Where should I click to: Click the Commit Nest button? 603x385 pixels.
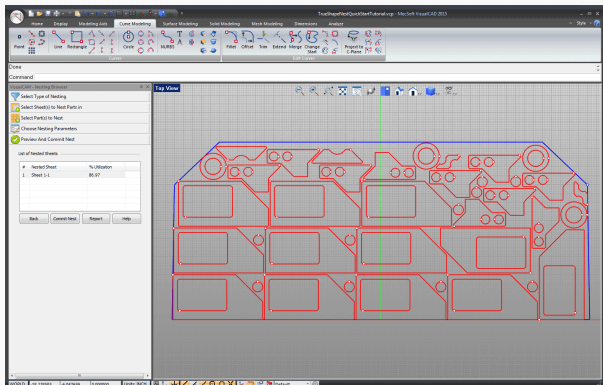click(65, 218)
